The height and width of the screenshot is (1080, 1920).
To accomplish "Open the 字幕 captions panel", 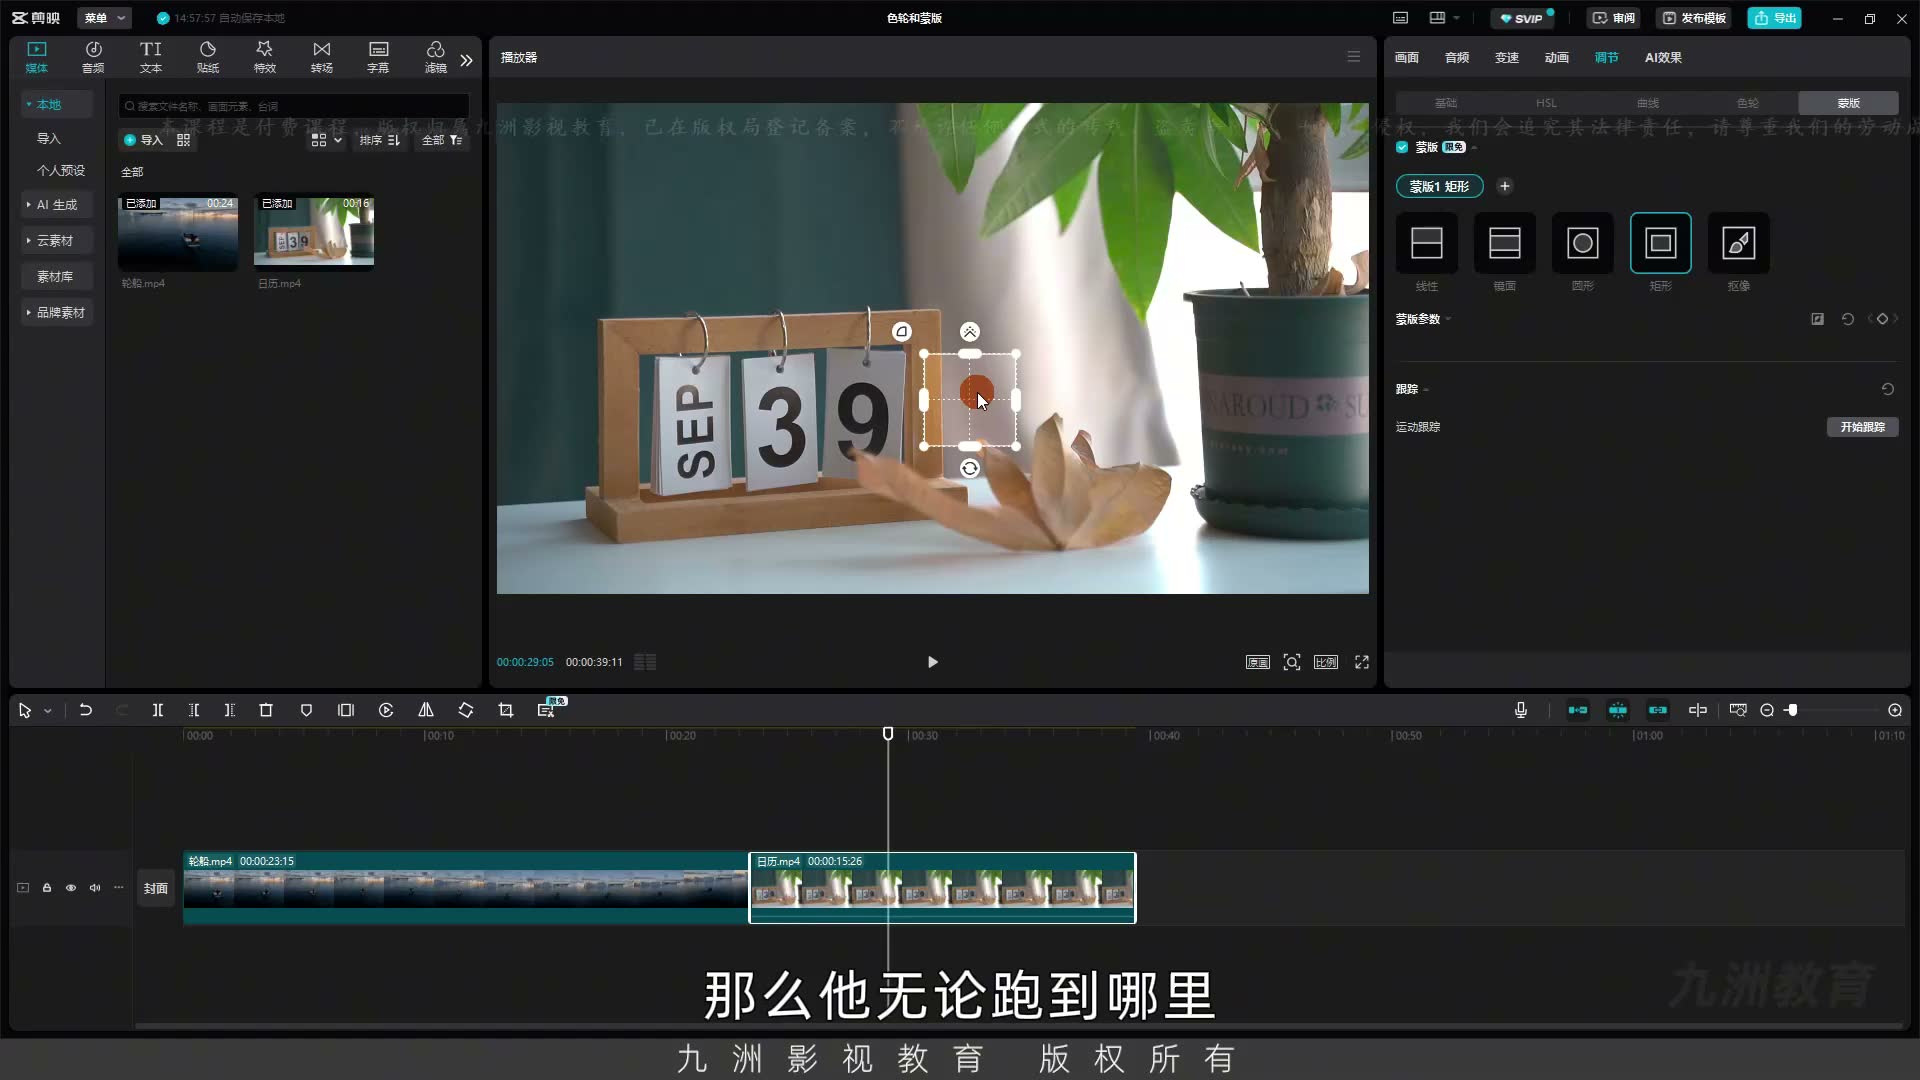I will click(378, 57).
